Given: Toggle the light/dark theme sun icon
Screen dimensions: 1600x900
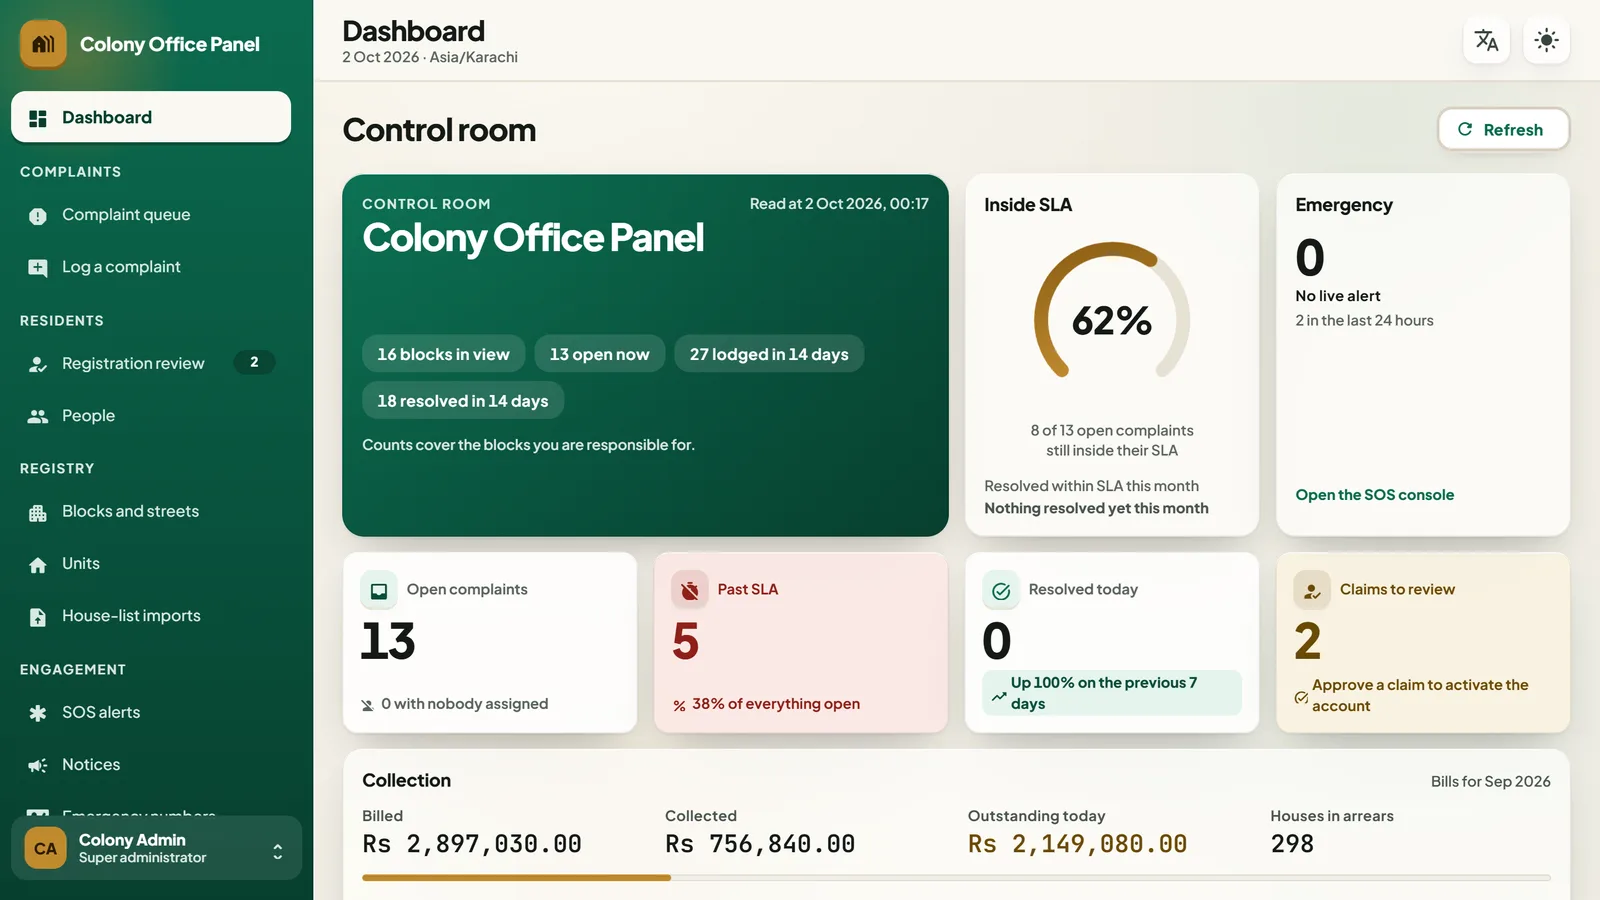Looking at the screenshot, I should pyautogui.click(x=1546, y=41).
